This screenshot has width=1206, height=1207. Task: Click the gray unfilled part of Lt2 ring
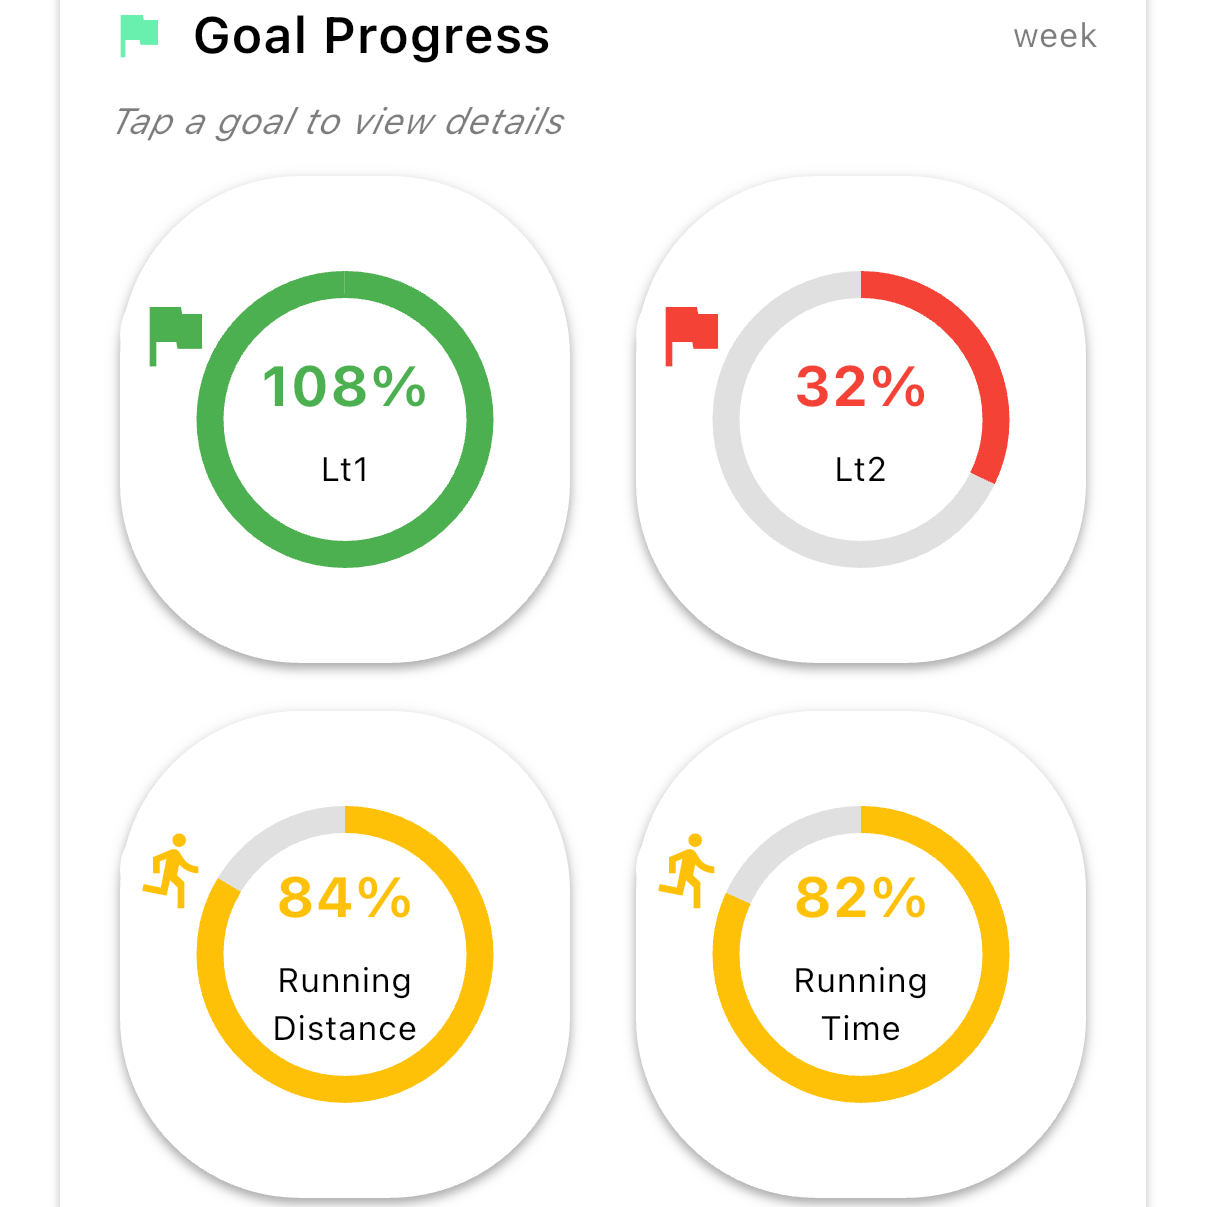point(727,419)
